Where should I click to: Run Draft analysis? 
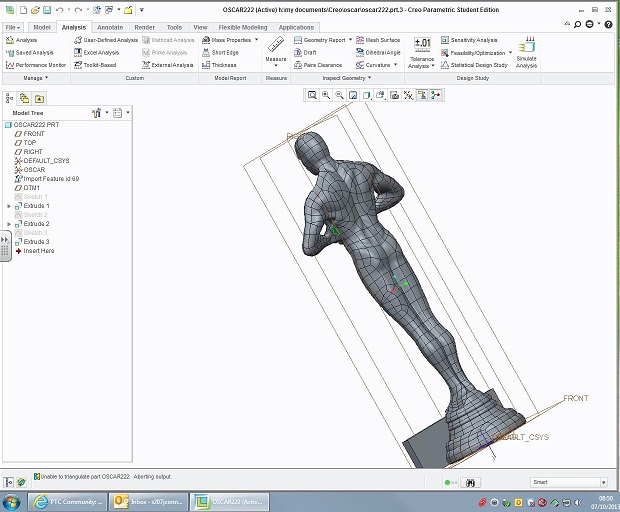(x=305, y=53)
